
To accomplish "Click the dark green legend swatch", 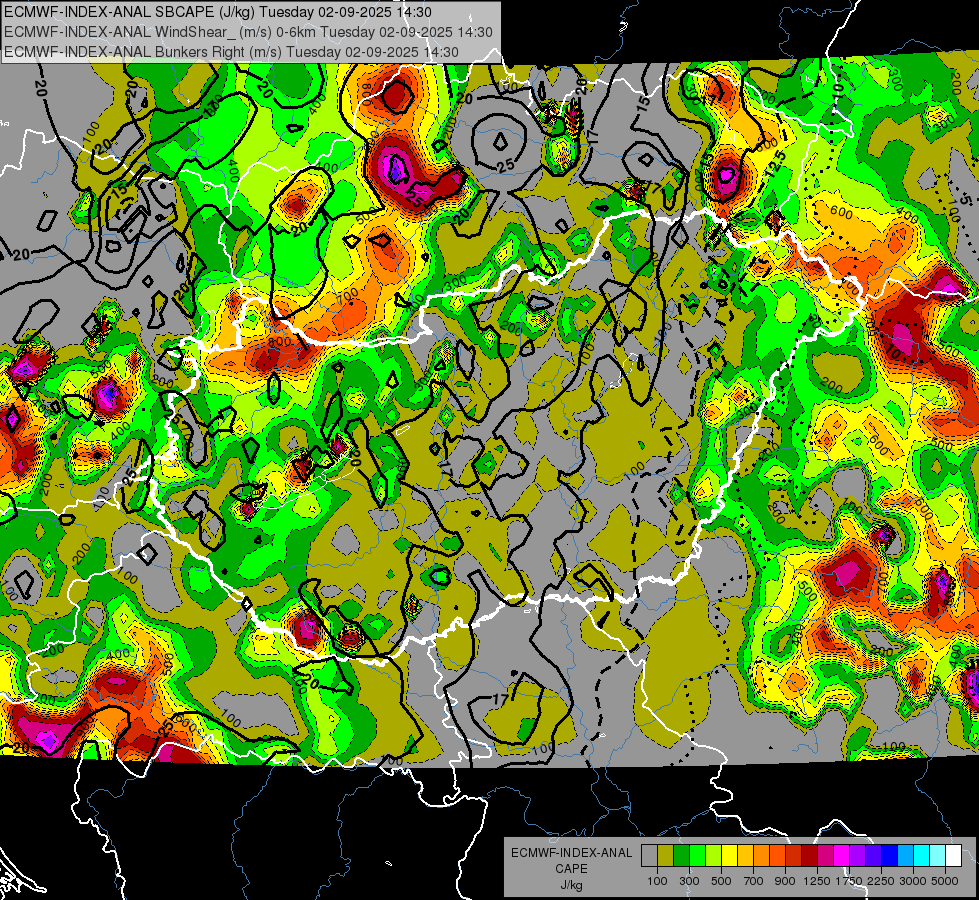I will point(681,856).
